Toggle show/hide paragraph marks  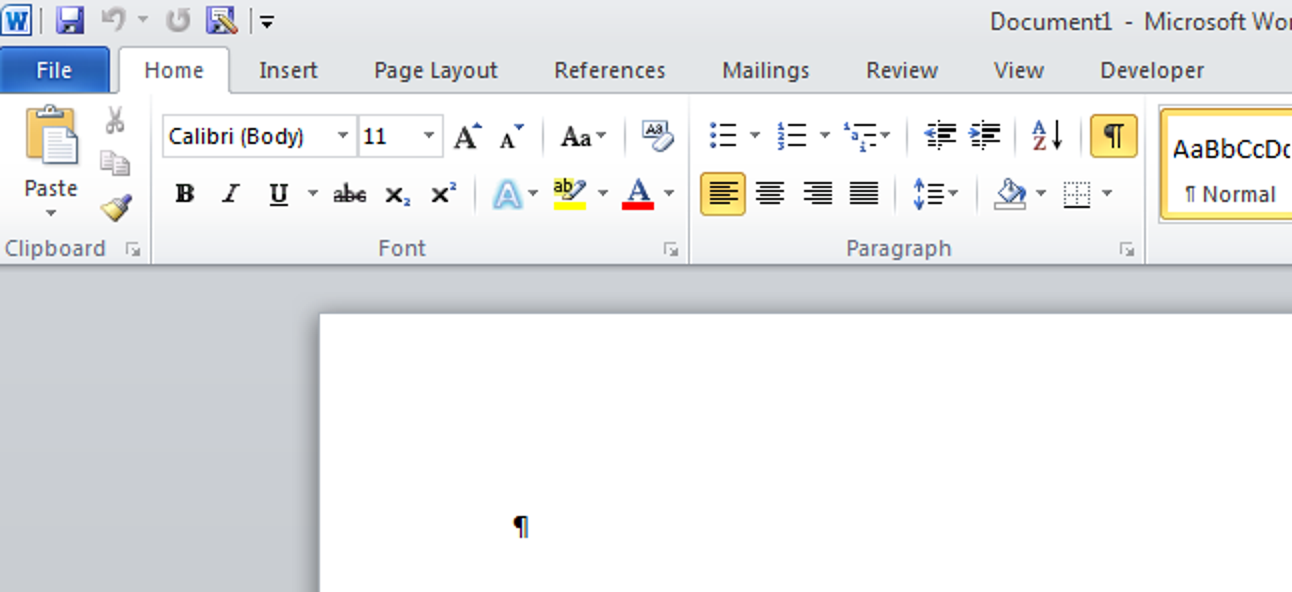(1113, 135)
